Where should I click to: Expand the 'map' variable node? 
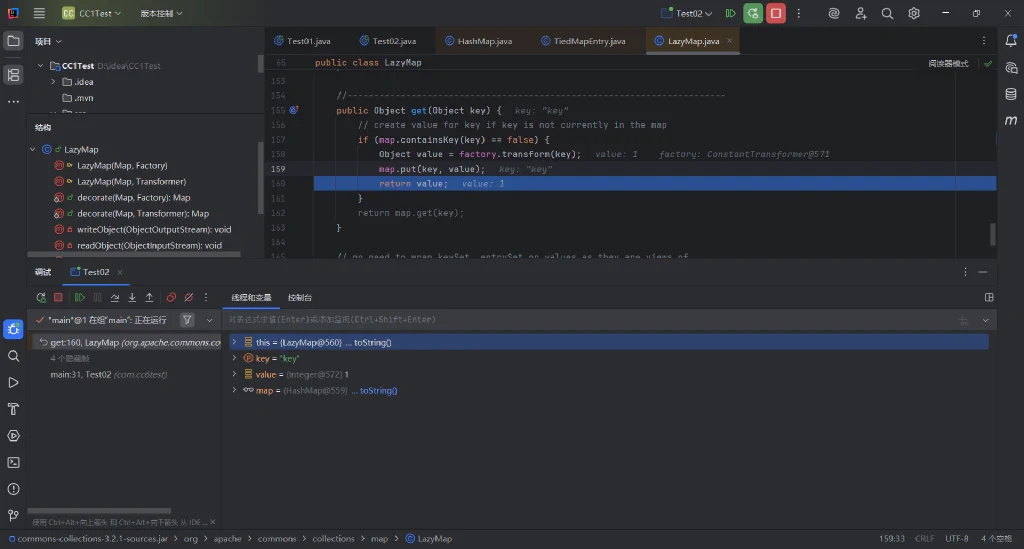[234, 390]
